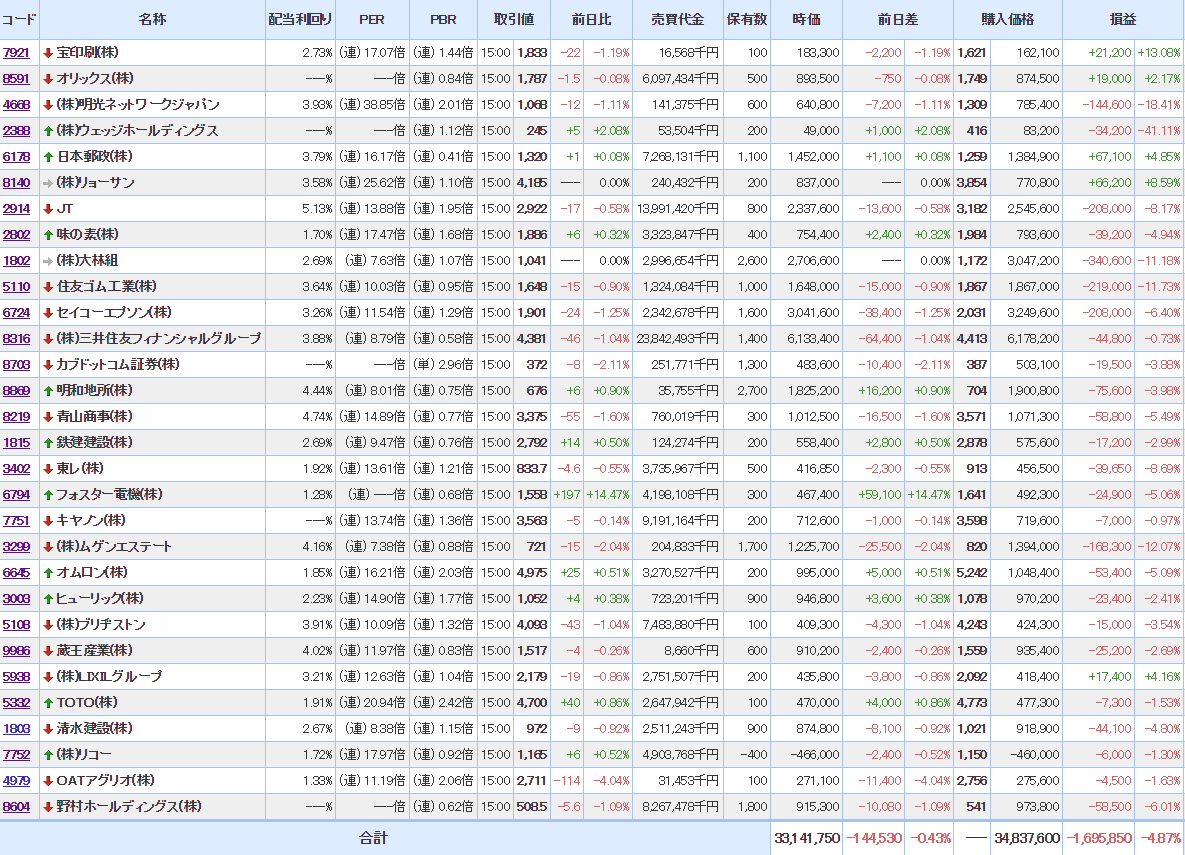Image resolution: width=1185 pixels, height=855 pixels.
Task: Select the green up arrow by フォスター電機(株)
Action: point(47,494)
